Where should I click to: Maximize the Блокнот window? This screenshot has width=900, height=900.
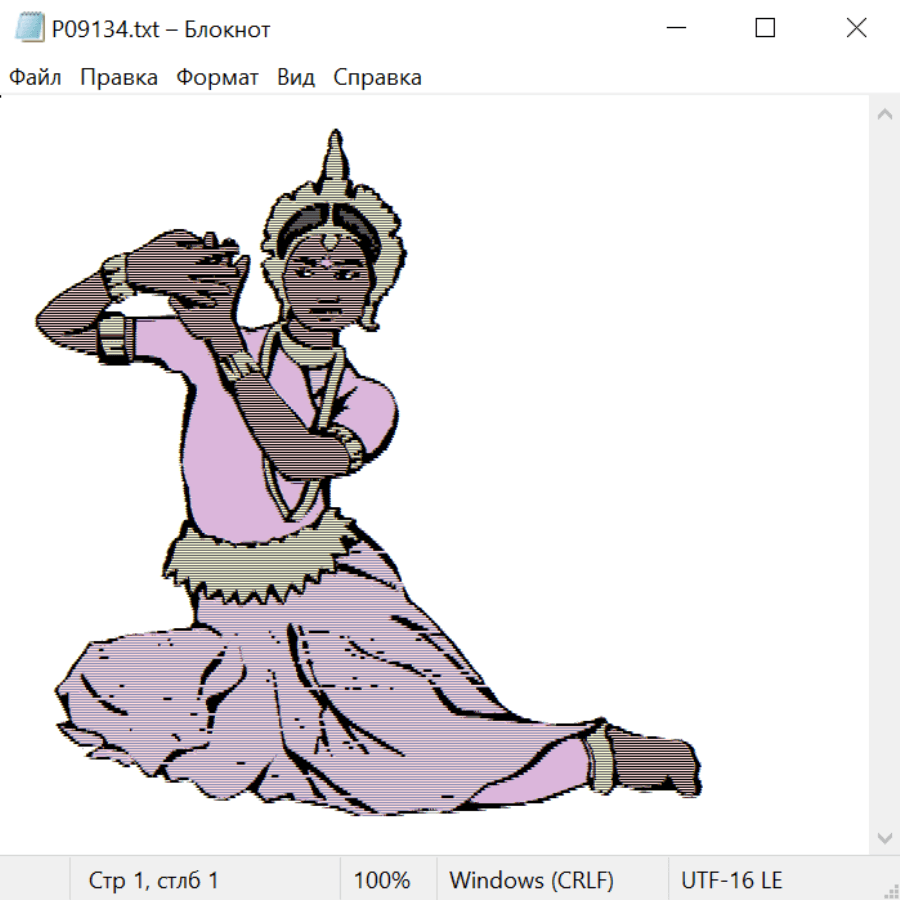765,29
